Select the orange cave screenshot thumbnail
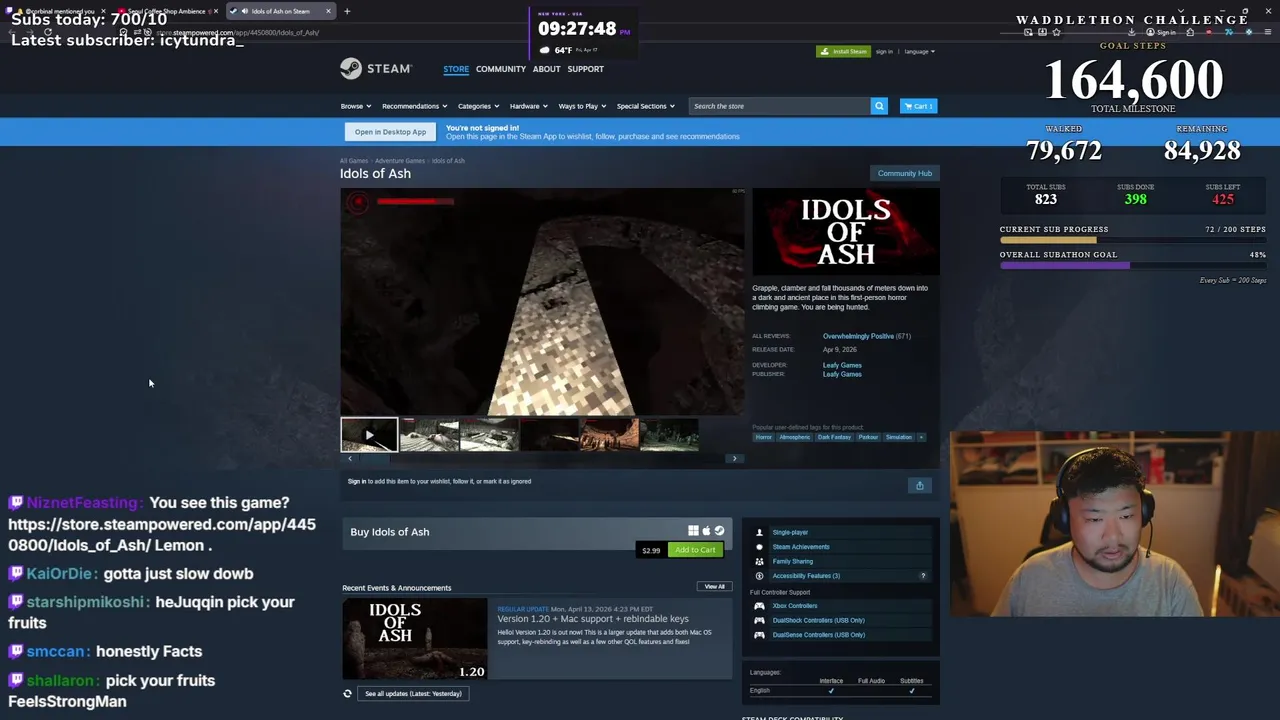Image resolution: width=1280 pixels, height=720 pixels. [x=609, y=435]
